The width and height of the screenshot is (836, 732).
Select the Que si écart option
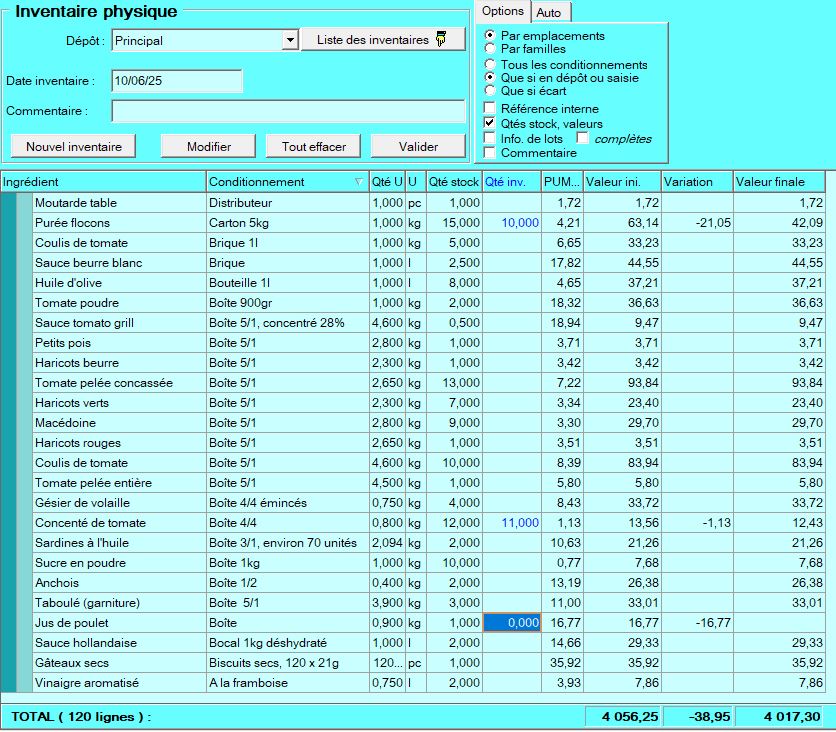pos(489,91)
